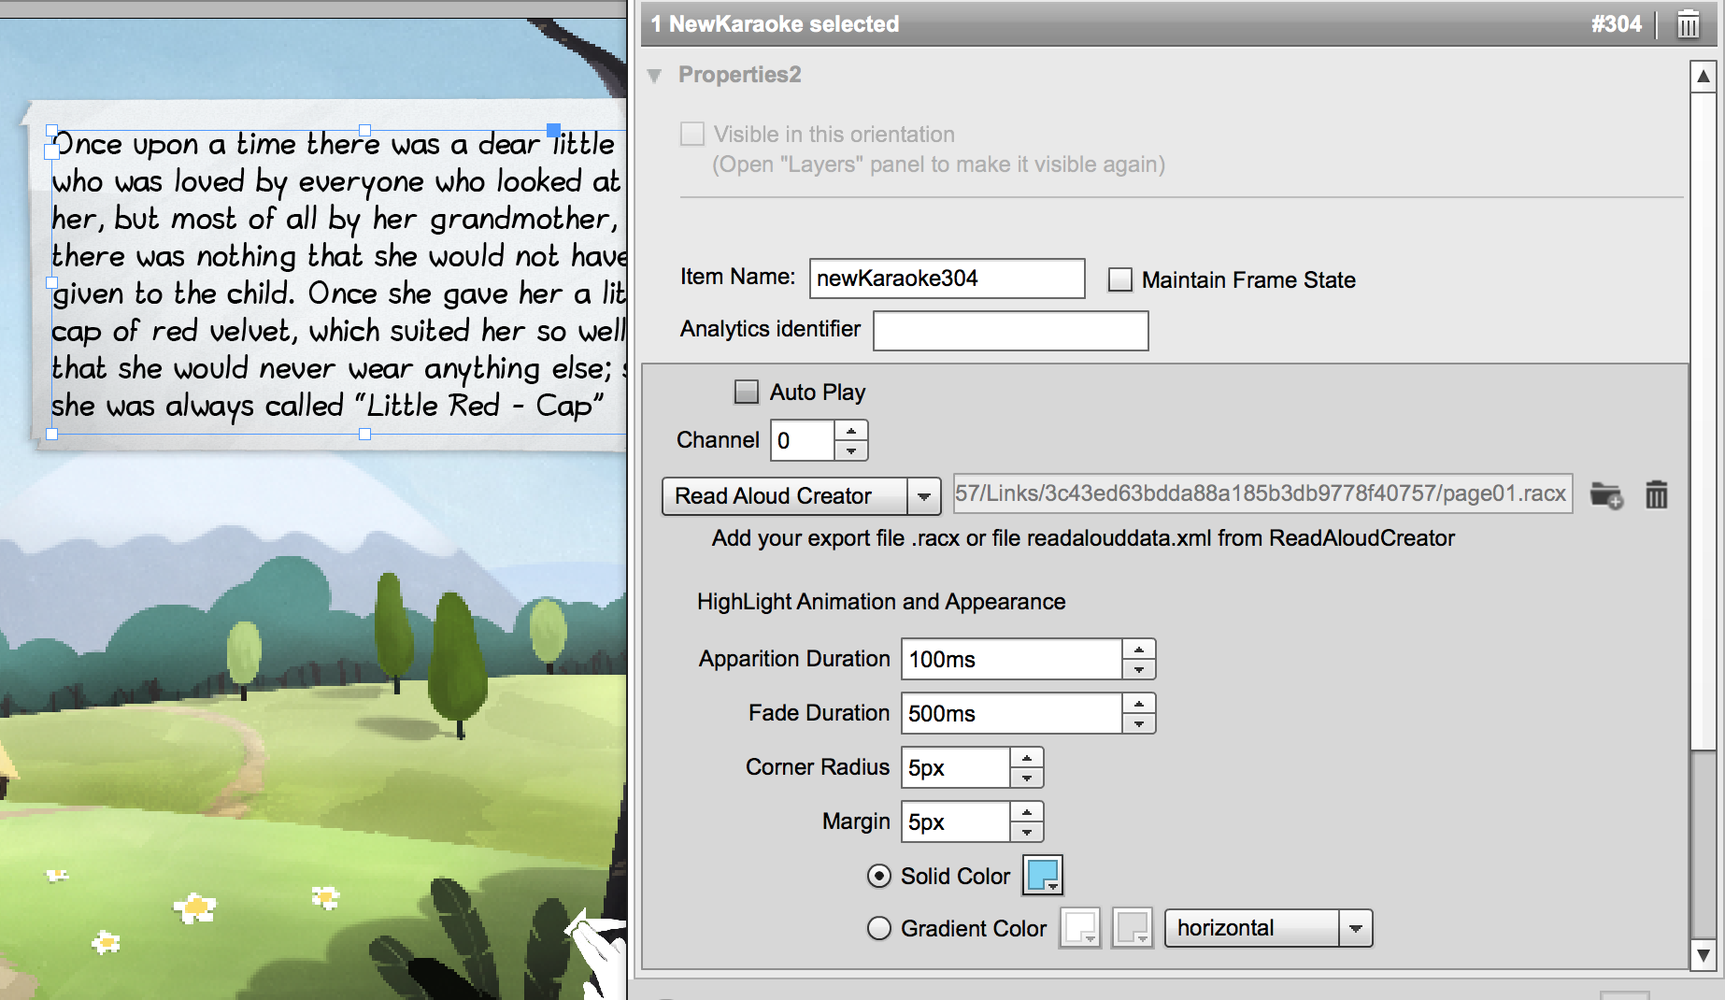Enable Maintain Frame State checkbox
1725x1000 pixels.
point(1120,280)
